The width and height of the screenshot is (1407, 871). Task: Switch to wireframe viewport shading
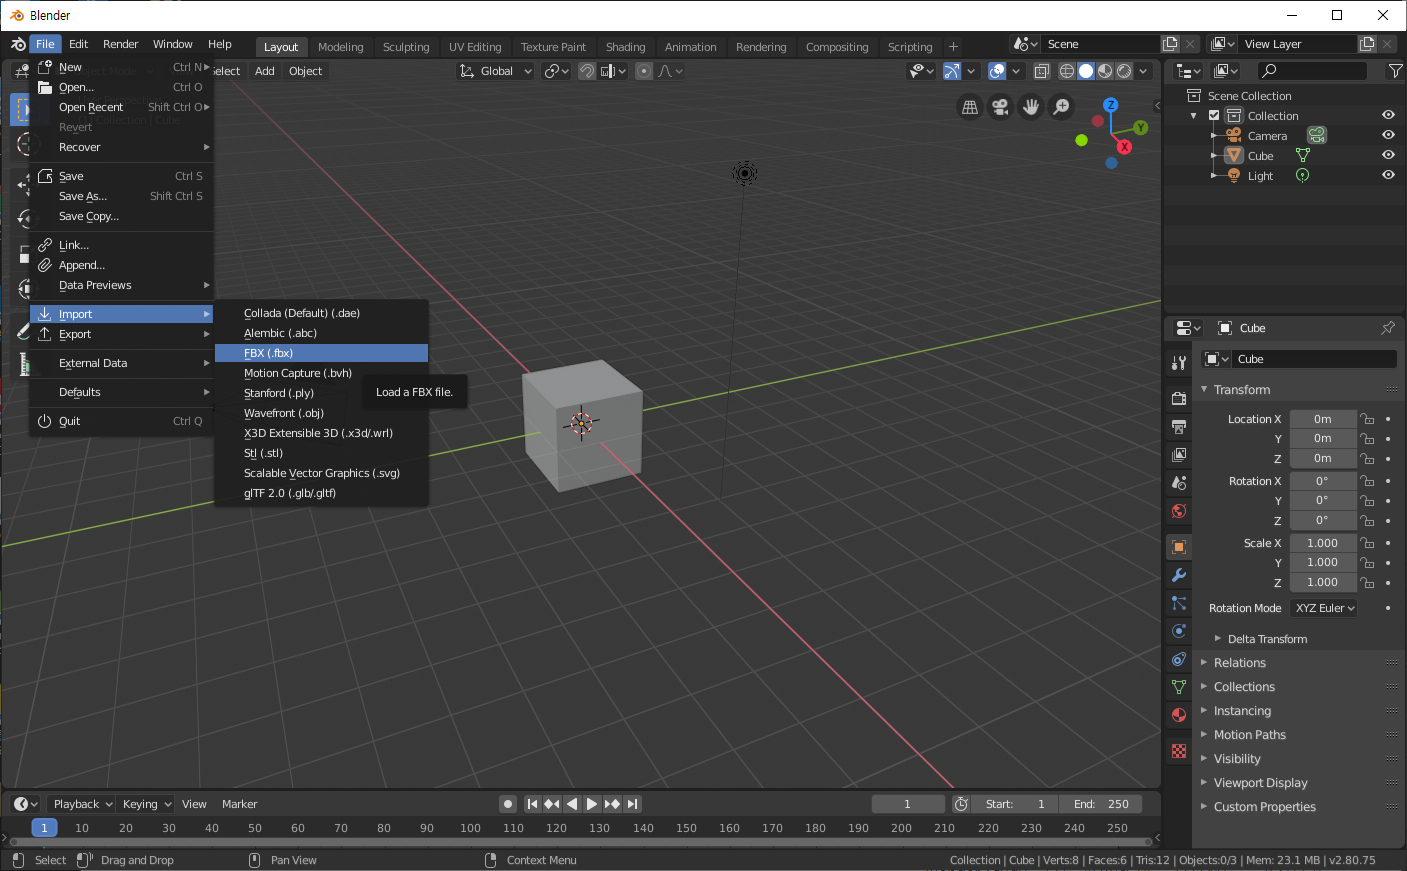1067,71
